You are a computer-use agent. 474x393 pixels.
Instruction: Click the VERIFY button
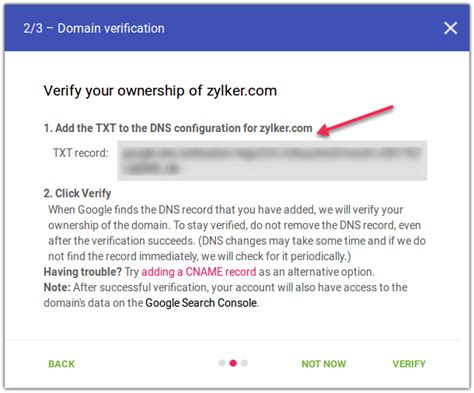[409, 364]
